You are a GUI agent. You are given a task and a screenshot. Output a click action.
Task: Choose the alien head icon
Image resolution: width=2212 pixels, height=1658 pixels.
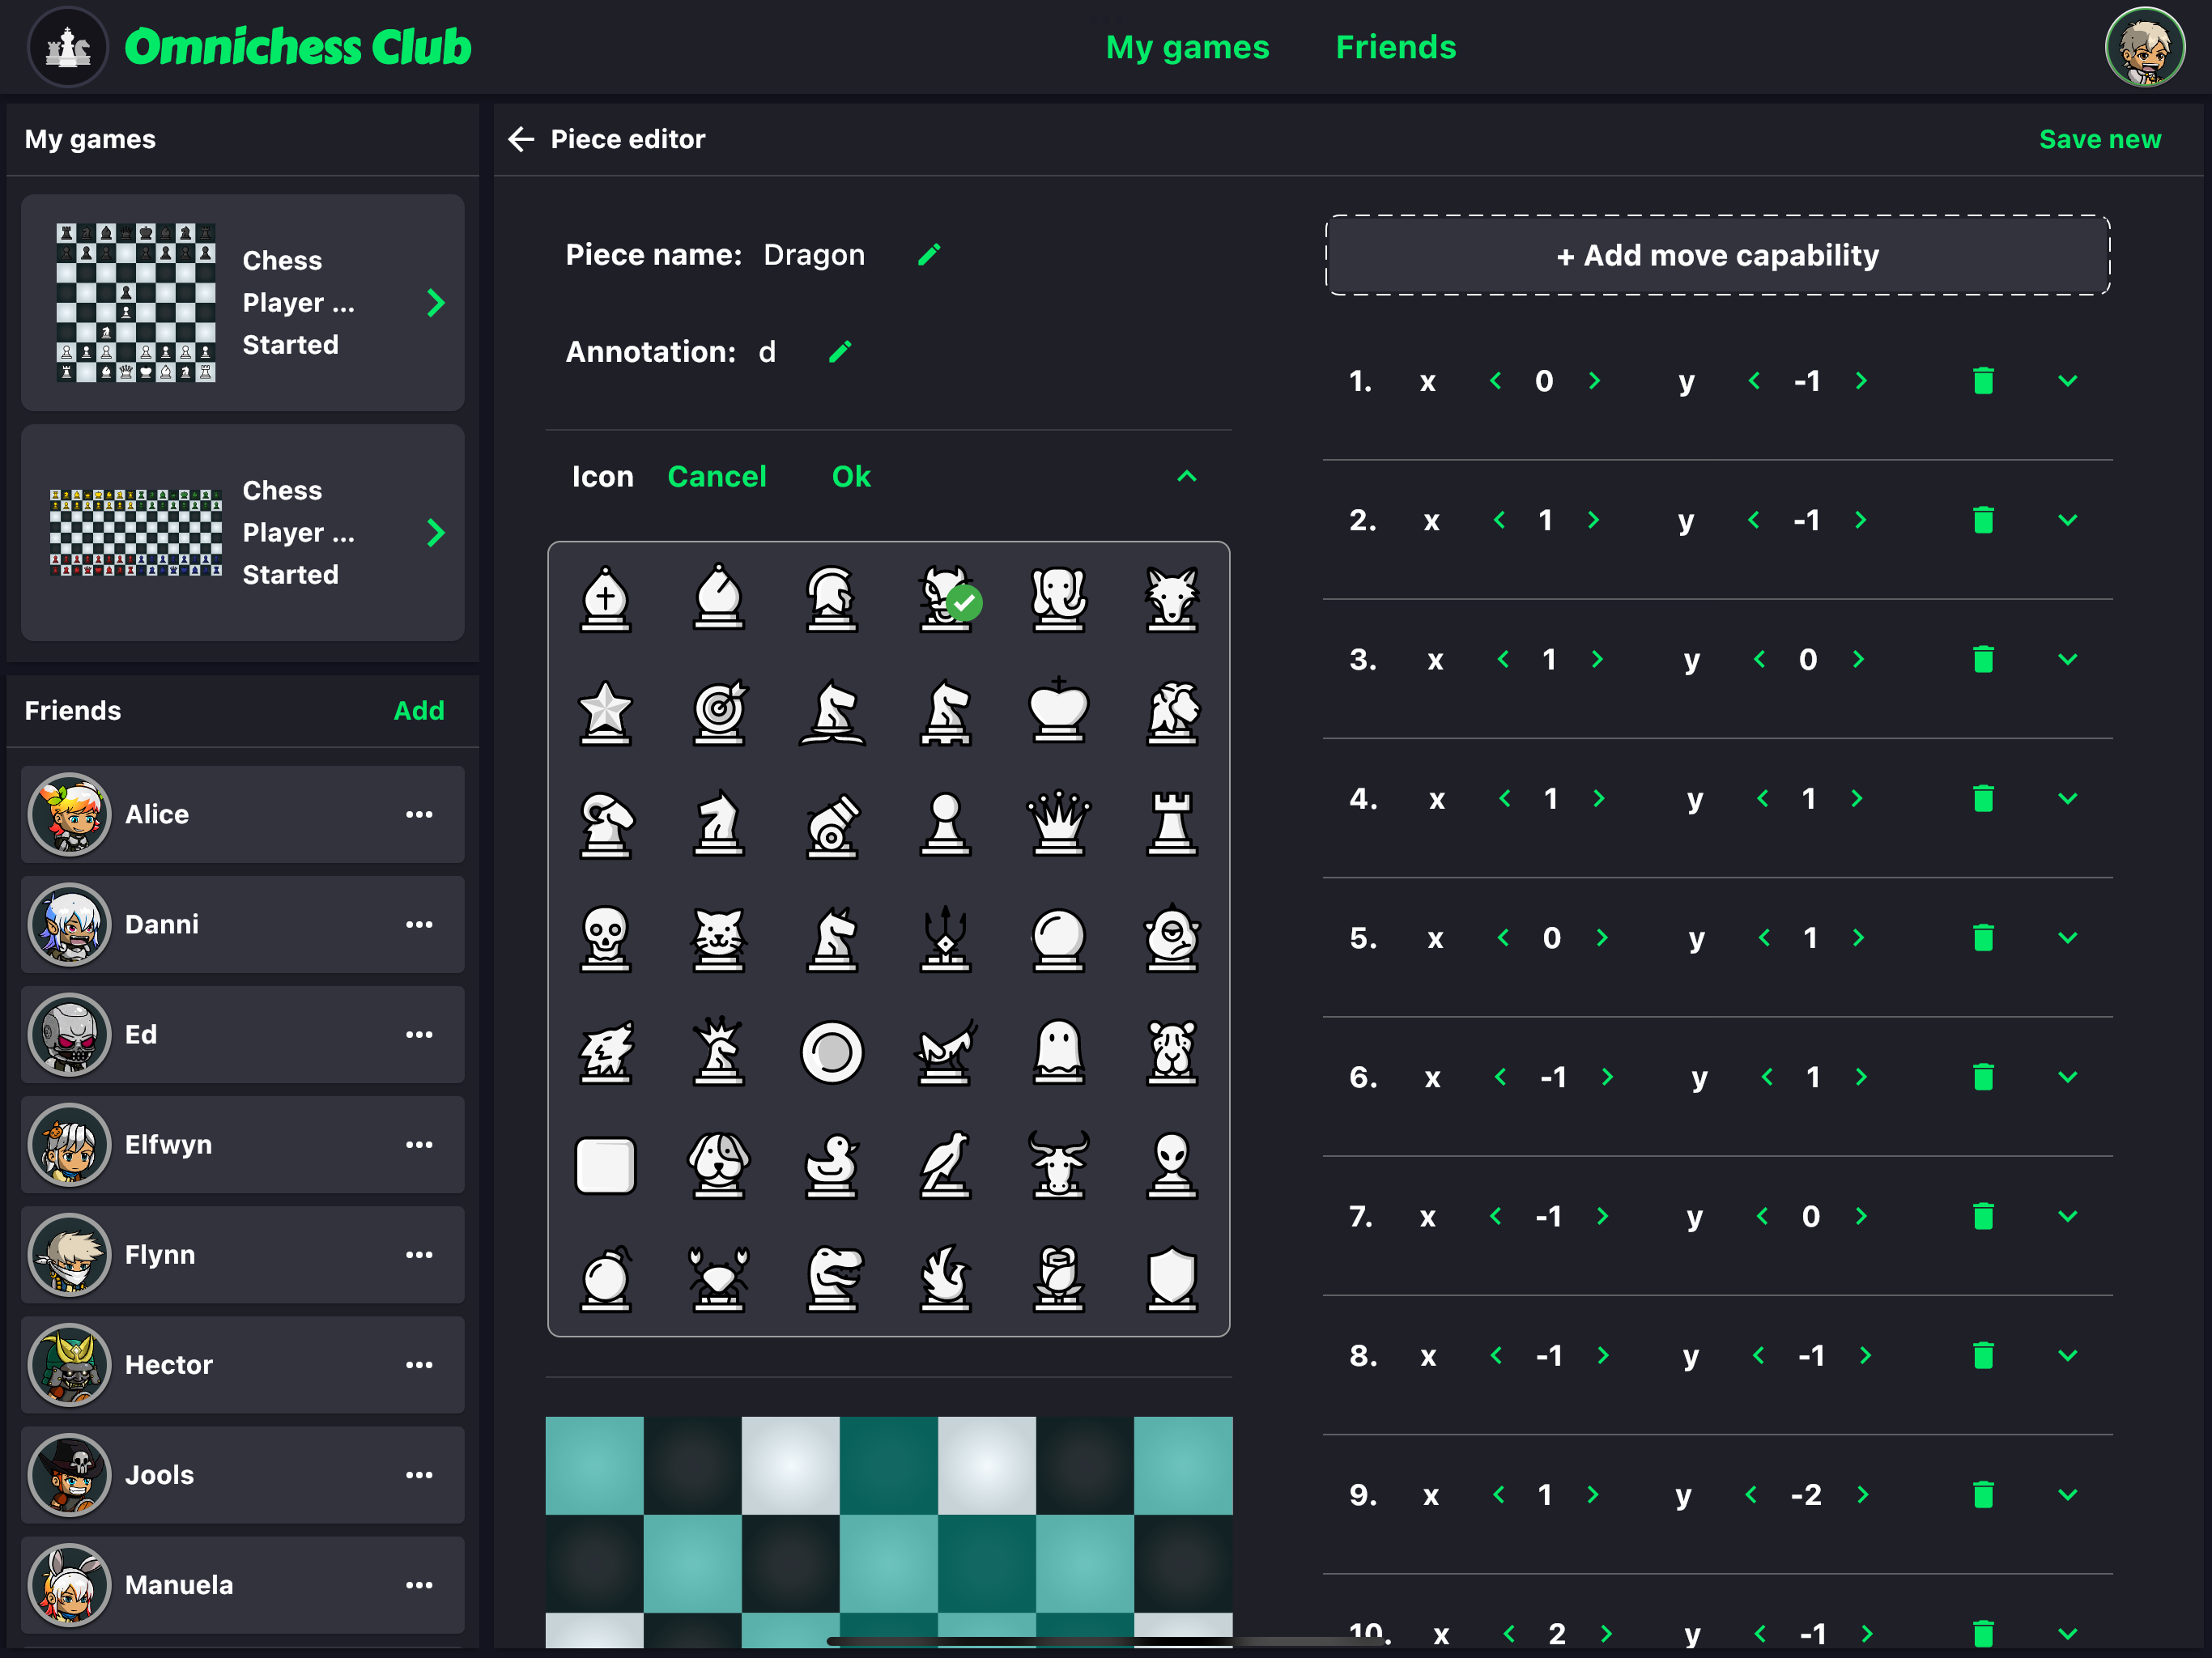tap(1171, 1165)
